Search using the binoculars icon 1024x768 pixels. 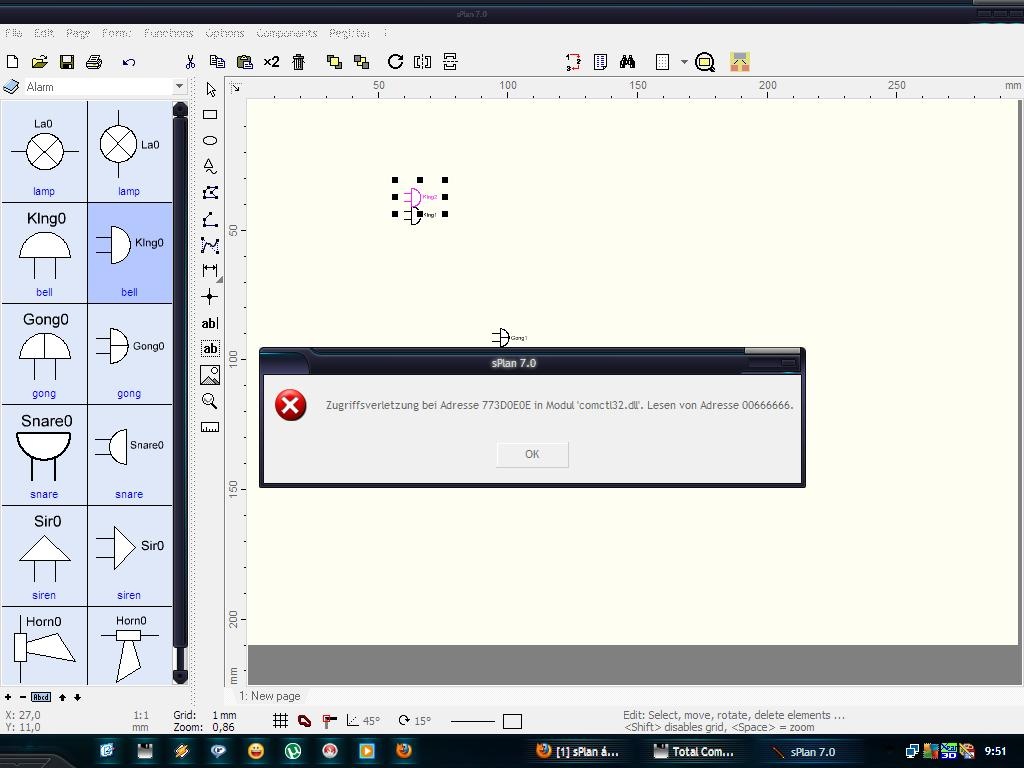pyautogui.click(x=628, y=62)
